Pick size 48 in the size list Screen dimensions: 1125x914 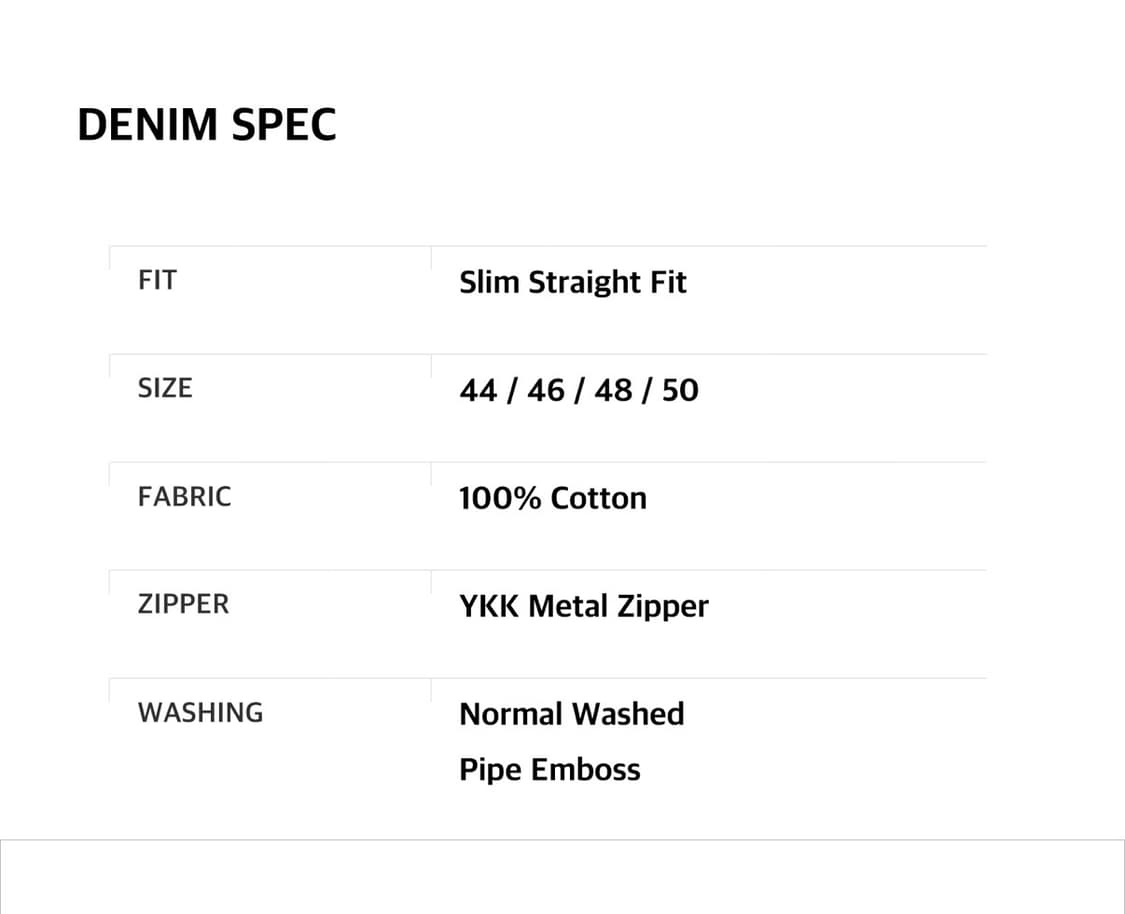[613, 390]
